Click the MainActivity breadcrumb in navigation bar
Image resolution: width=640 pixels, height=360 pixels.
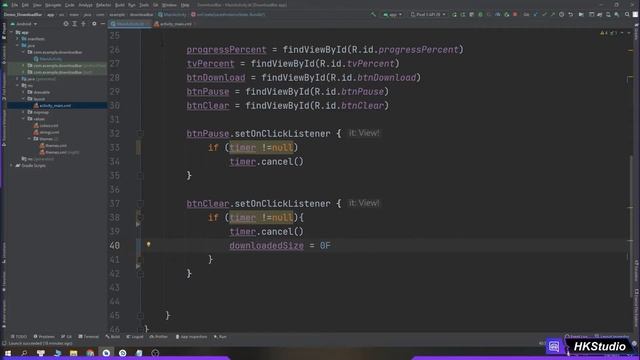tap(173, 14)
